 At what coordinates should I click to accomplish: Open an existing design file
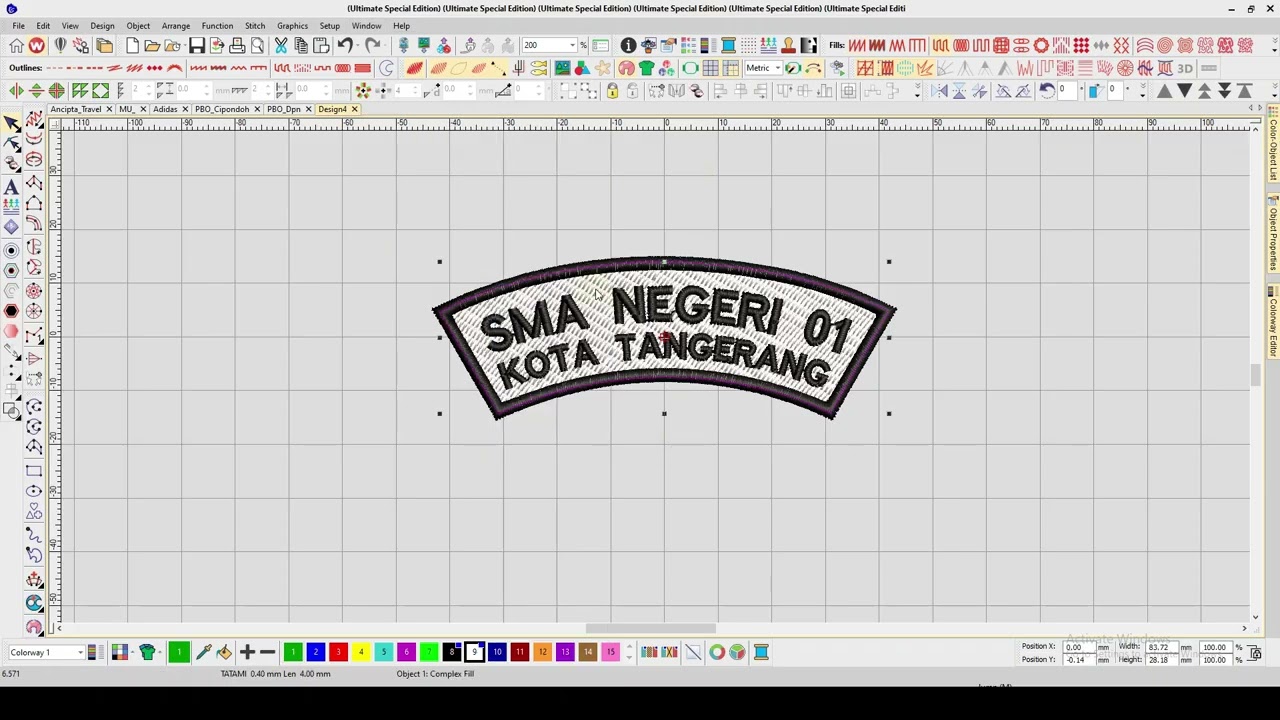point(152,46)
